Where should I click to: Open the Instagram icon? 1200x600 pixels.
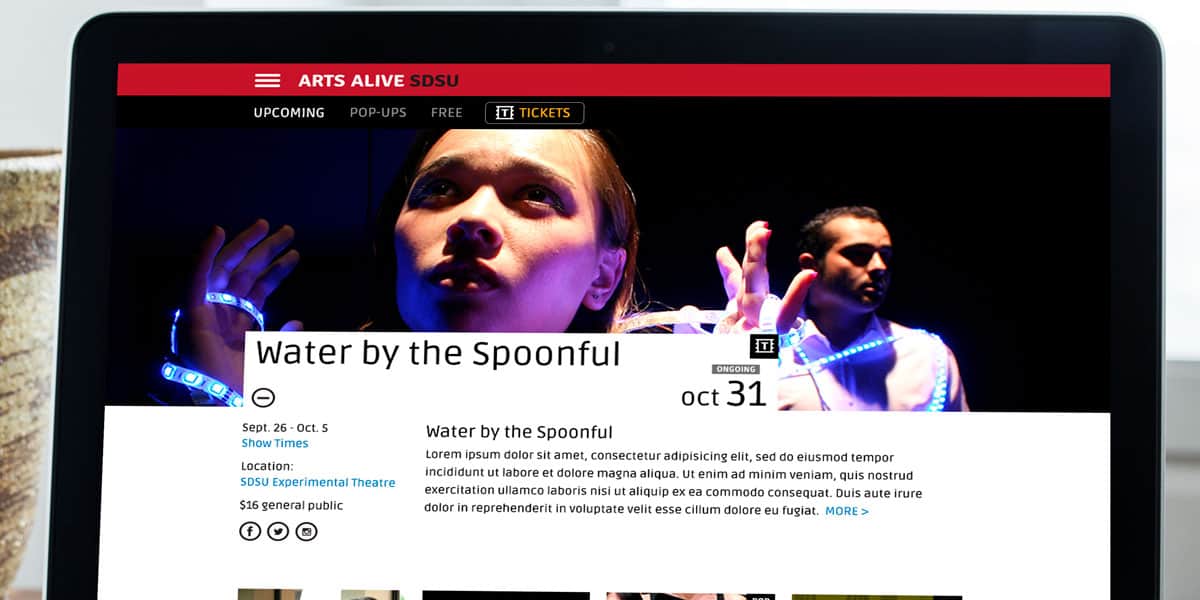pyautogui.click(x=306, y=531)
